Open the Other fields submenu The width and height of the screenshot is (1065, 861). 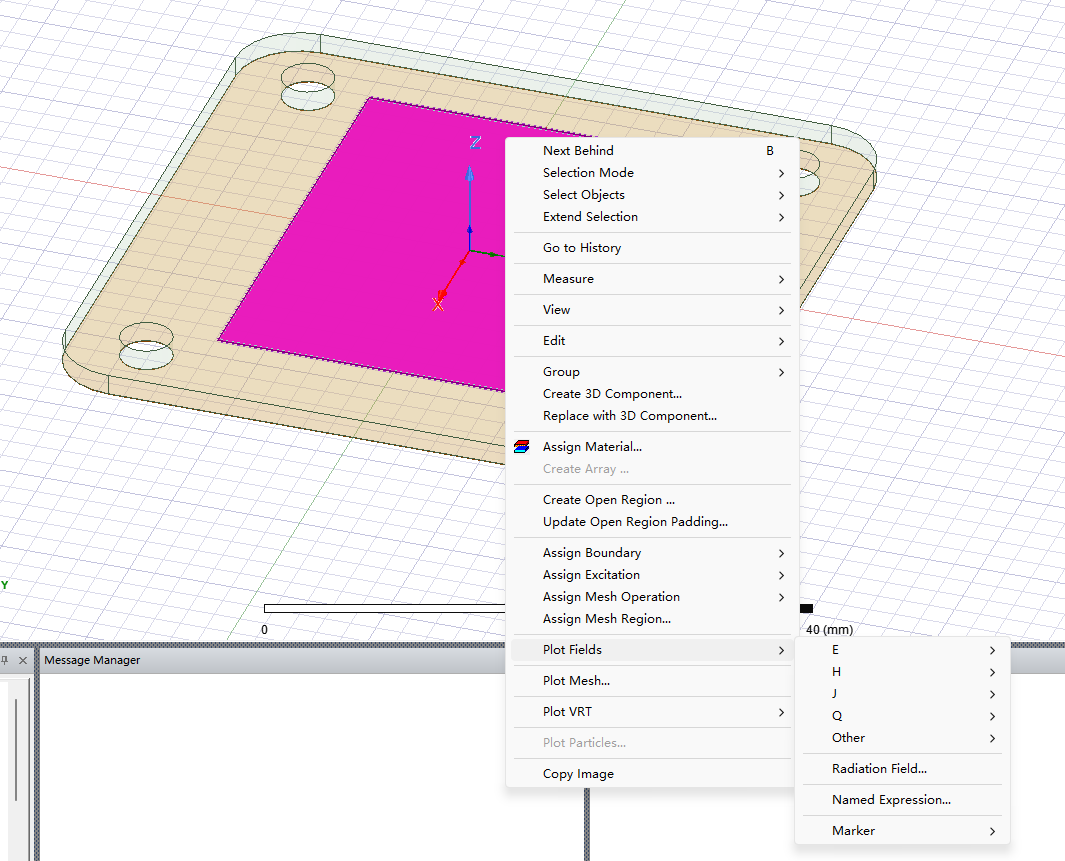[848, 738]
